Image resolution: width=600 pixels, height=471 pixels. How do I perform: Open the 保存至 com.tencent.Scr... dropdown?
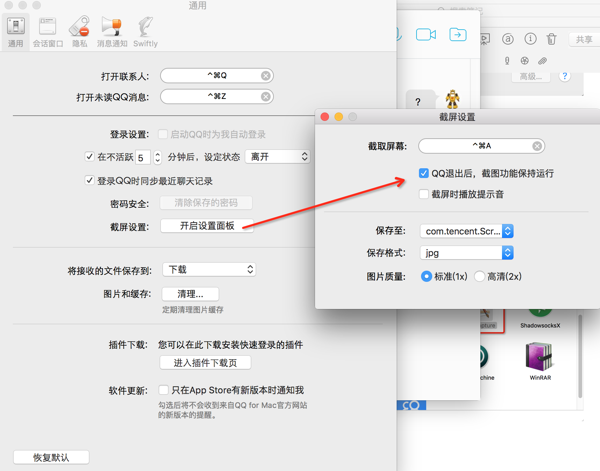tap(466, 231)
